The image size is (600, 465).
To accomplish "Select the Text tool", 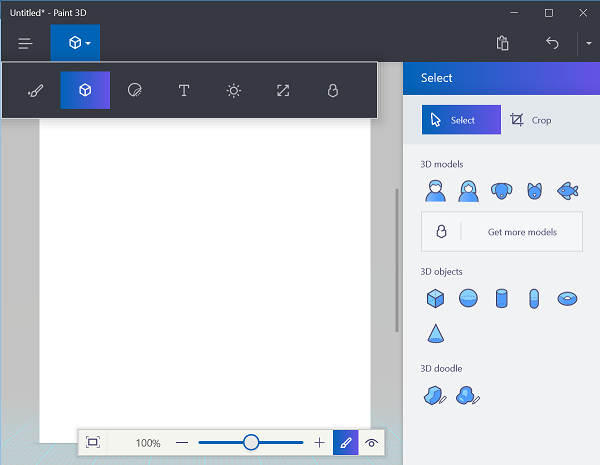I will coord(184,91).
